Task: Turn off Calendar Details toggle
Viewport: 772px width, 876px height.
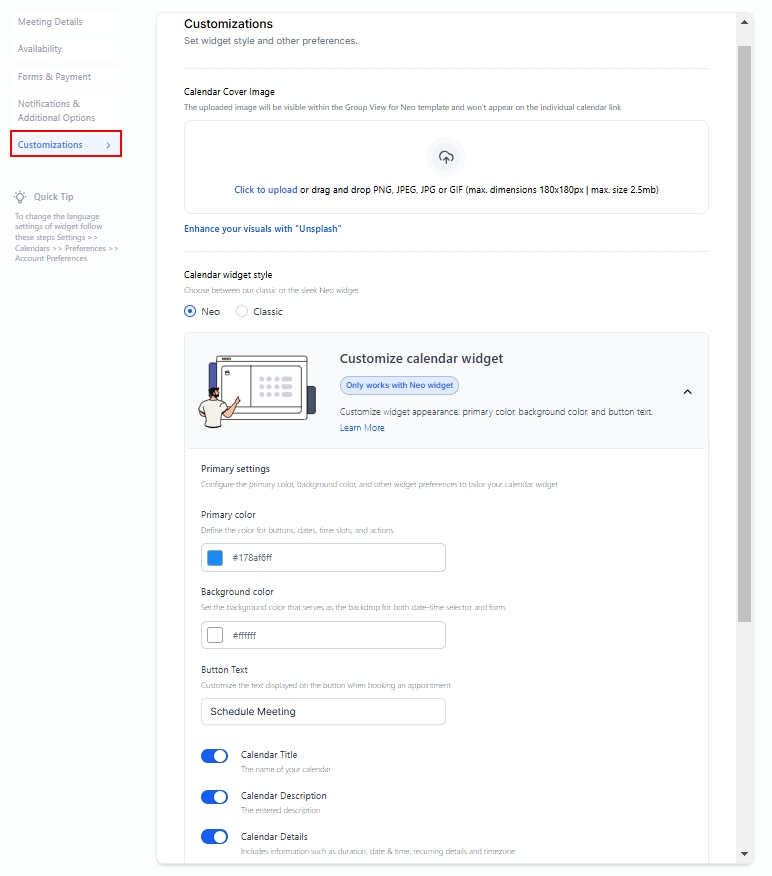Action: coord(215,837)
